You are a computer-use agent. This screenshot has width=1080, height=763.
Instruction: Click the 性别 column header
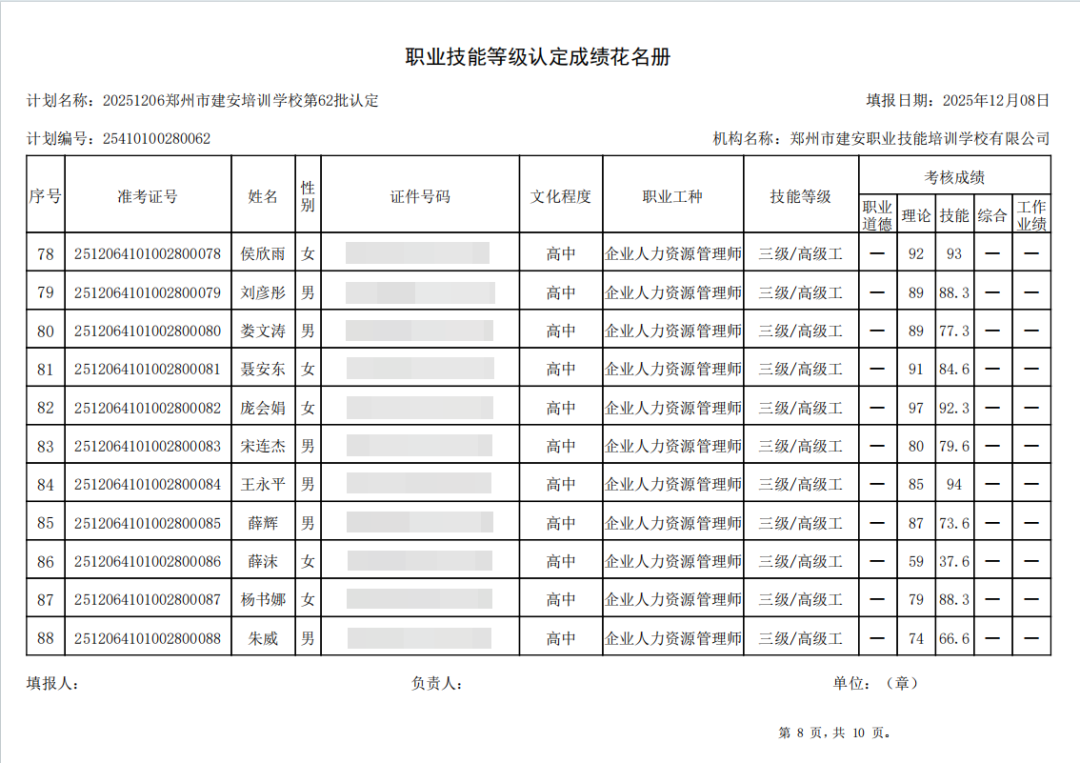[x=308, y=196]
